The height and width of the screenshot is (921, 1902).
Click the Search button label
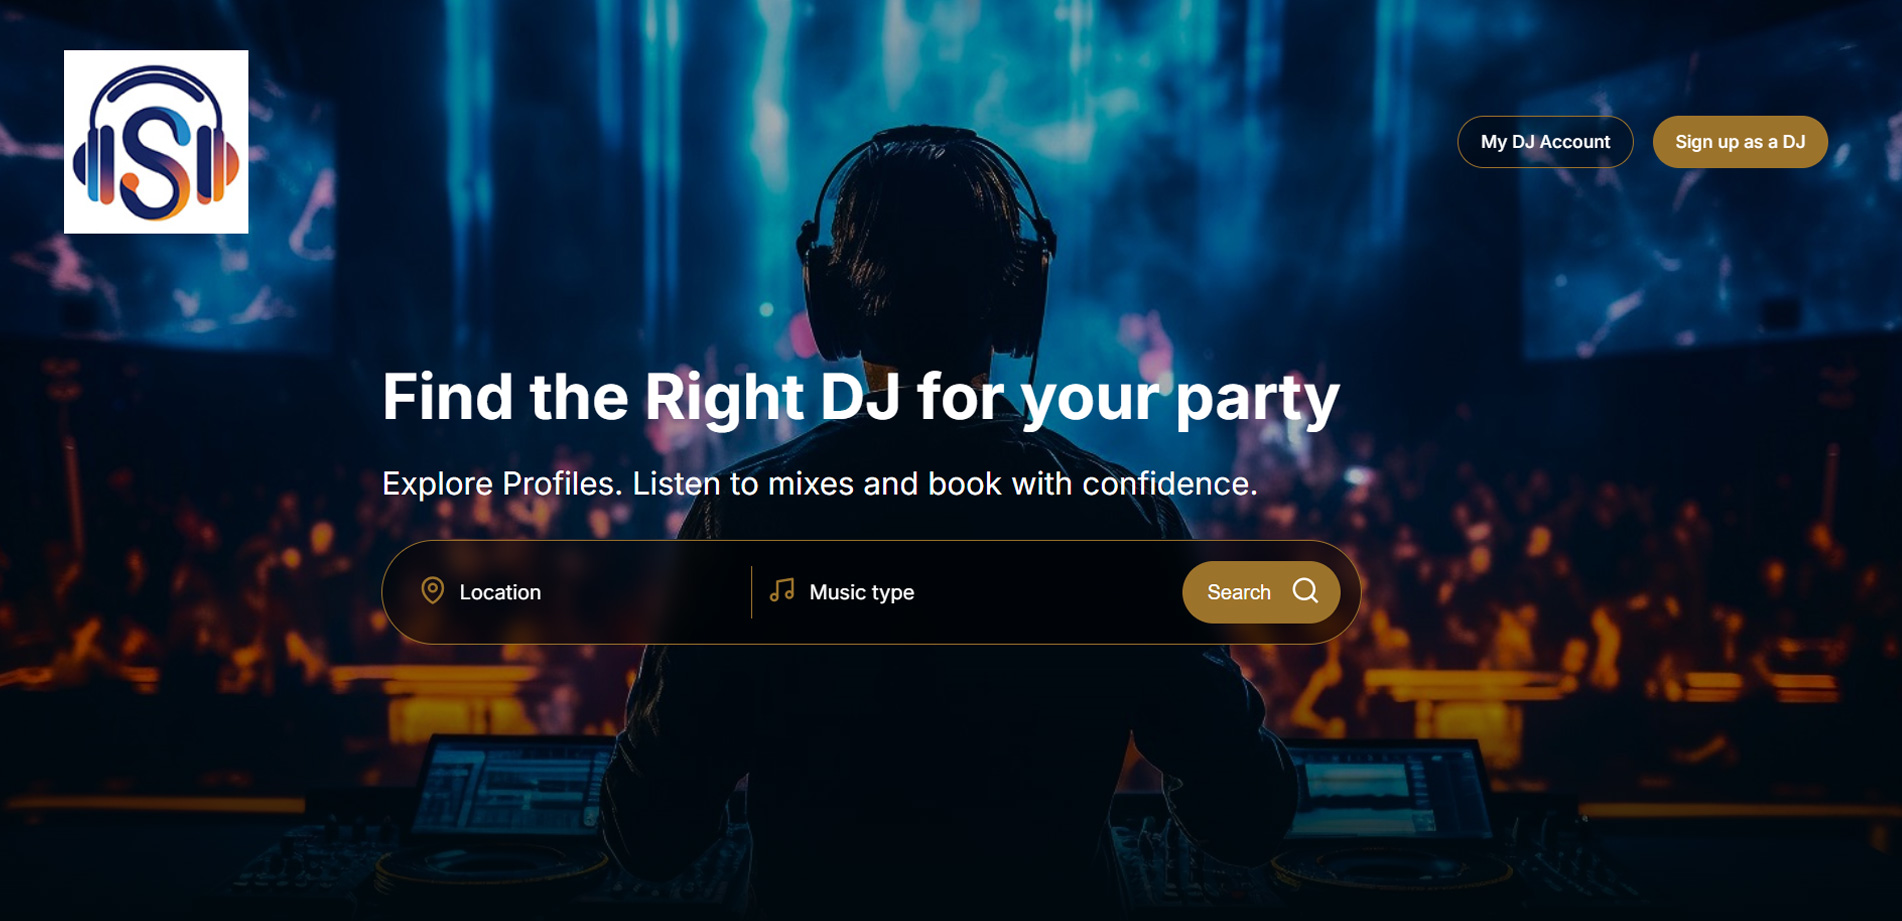(1239, 592)
